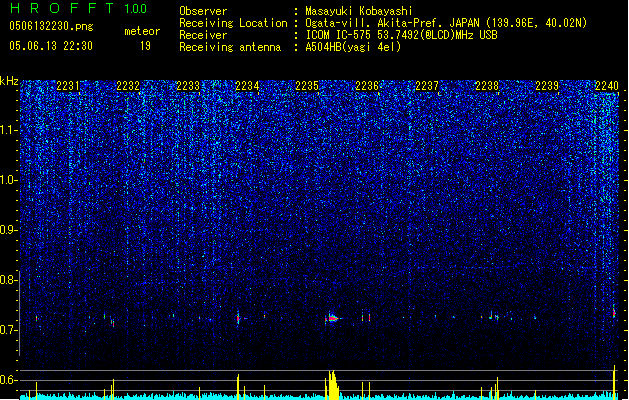Select the file name 0506132230.png
Image resolution: width=629 pixels, height=400 pixels.
tap(51, 26)
